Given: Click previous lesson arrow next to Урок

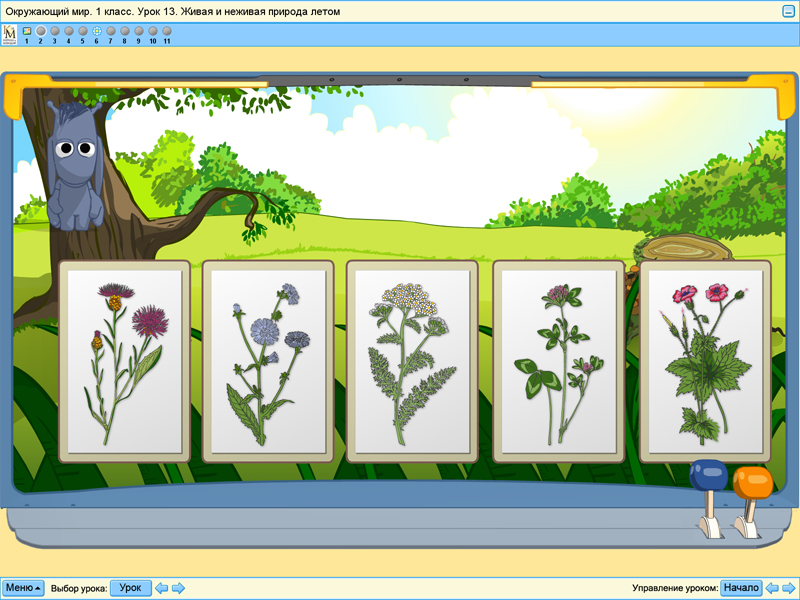Looking at the screenshot, I should coord(161,588).
